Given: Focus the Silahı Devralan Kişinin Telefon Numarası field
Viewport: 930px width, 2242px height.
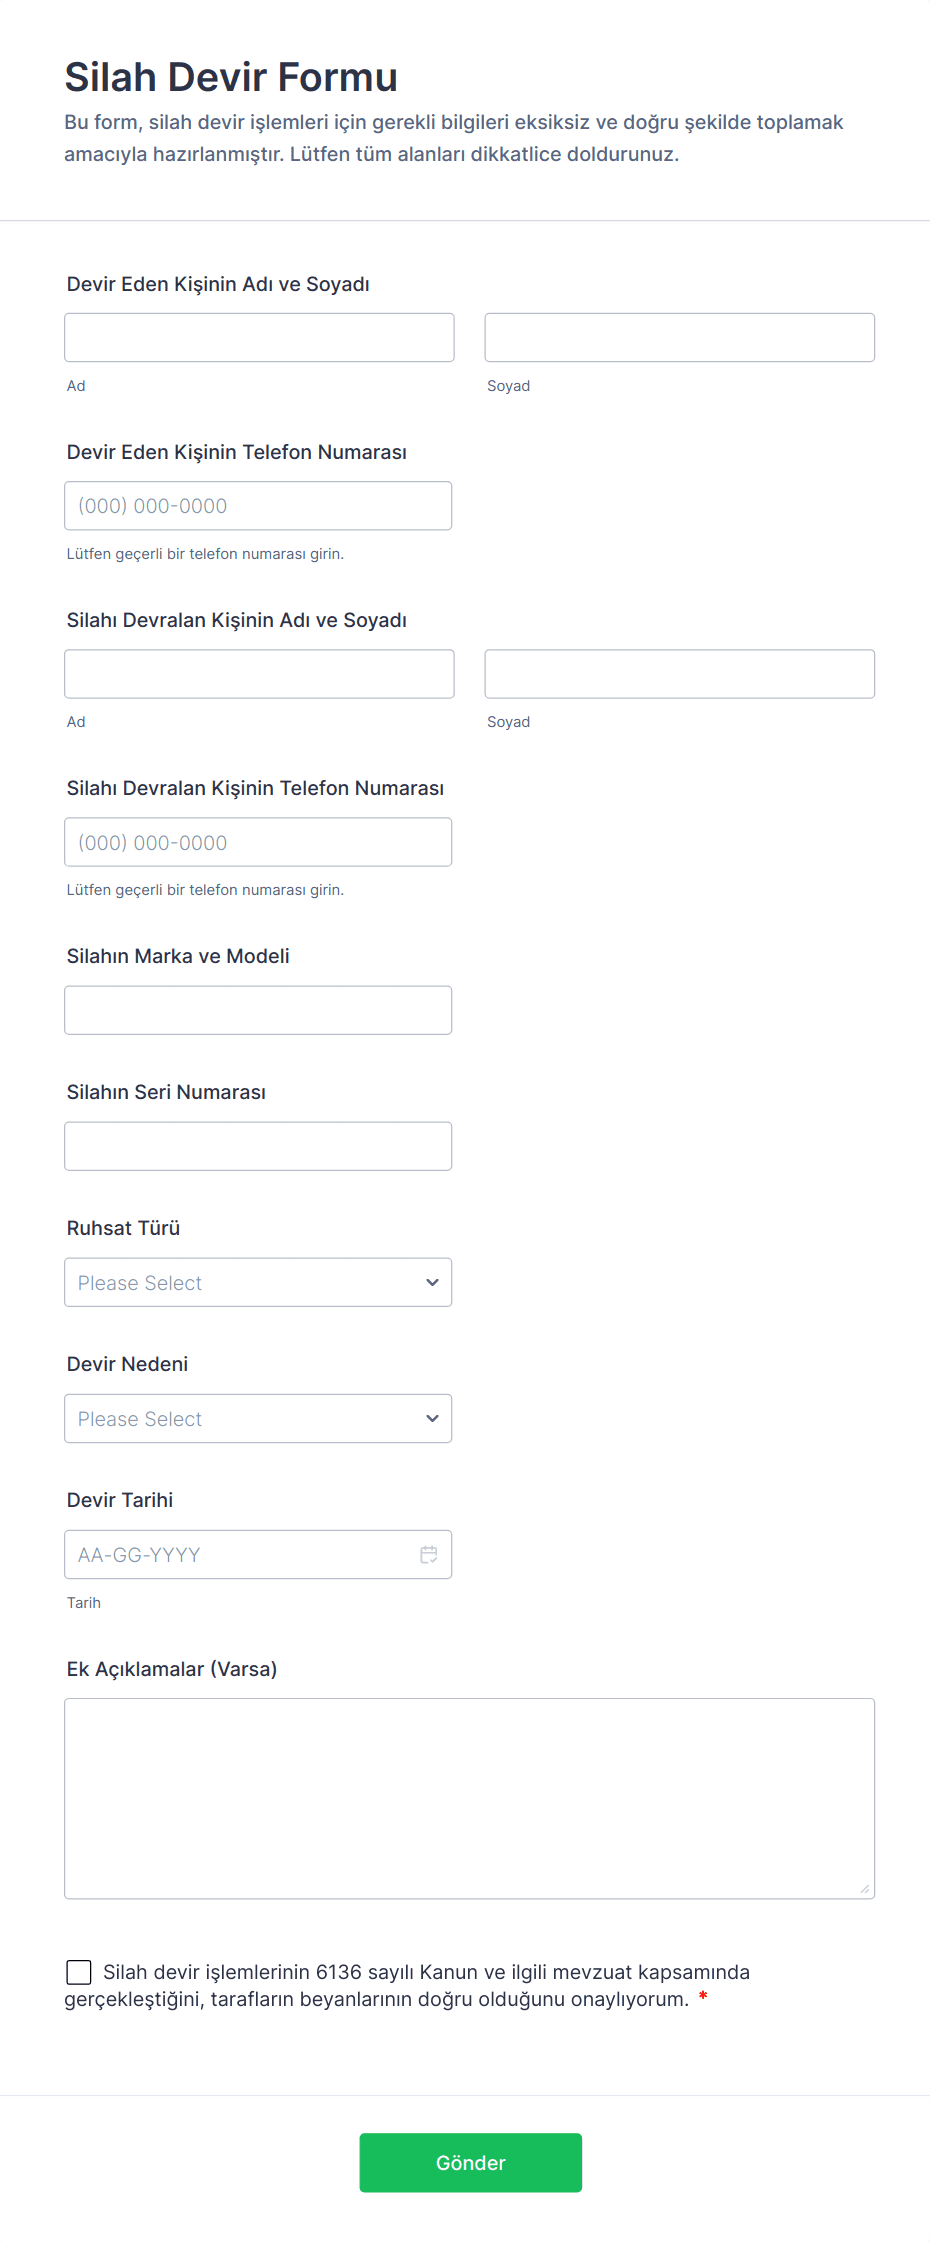Looking at the screenshot, I should 258,842.
